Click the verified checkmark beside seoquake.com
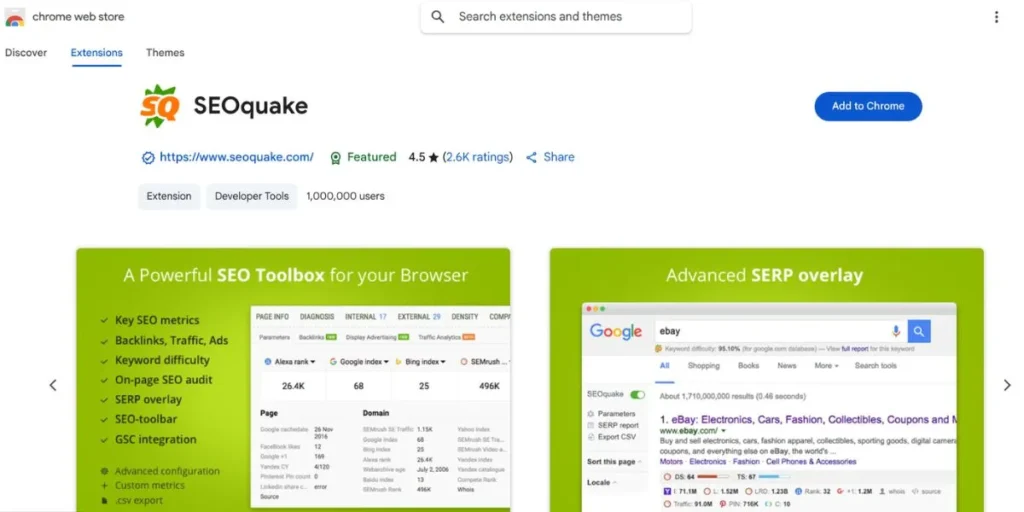Screen dimensions: 1024x512 tap(148, 157)
